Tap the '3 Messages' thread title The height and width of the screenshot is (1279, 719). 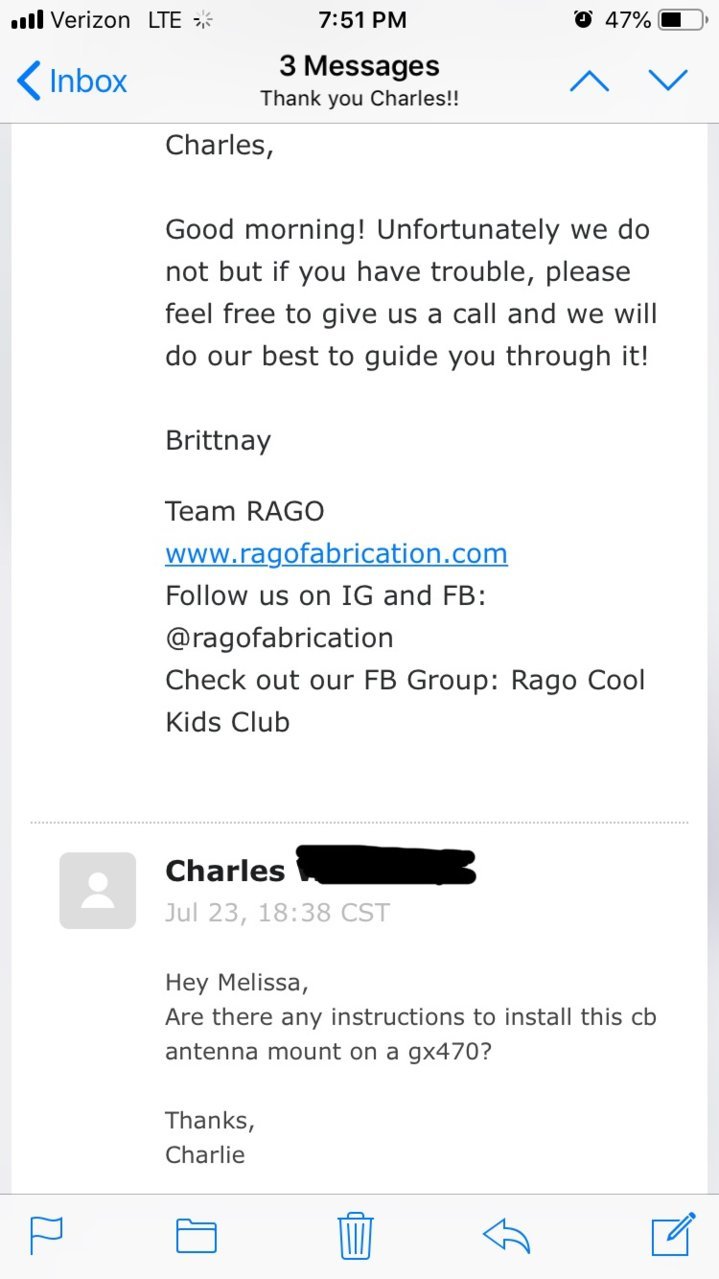click(359, 66)
